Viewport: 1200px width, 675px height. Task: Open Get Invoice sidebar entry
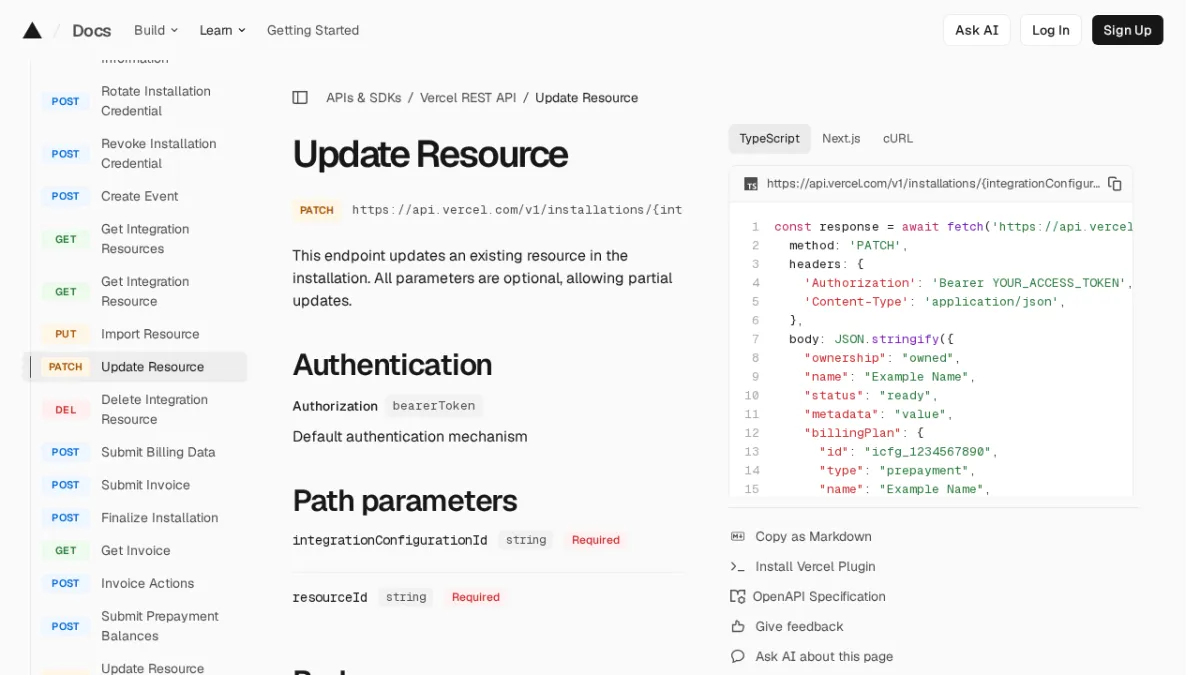tap(136, 551)
